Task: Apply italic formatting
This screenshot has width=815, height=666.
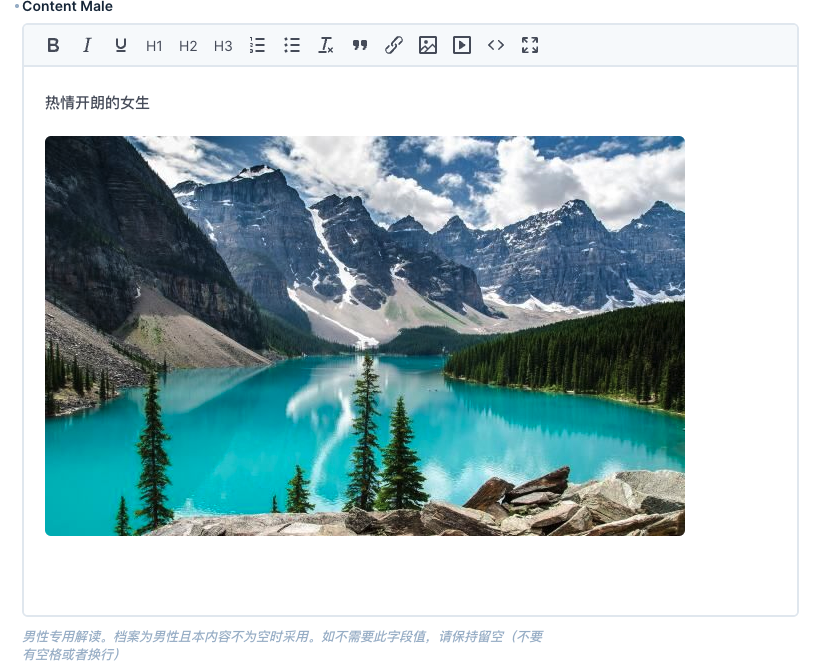Action: coord(87,45)
